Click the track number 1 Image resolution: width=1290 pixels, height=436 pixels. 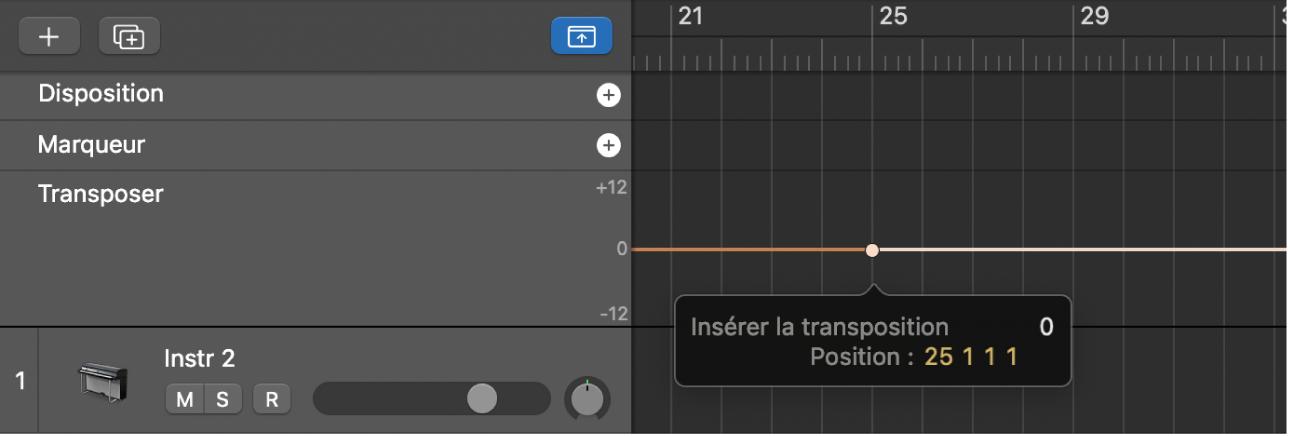[x=21, y=381]
